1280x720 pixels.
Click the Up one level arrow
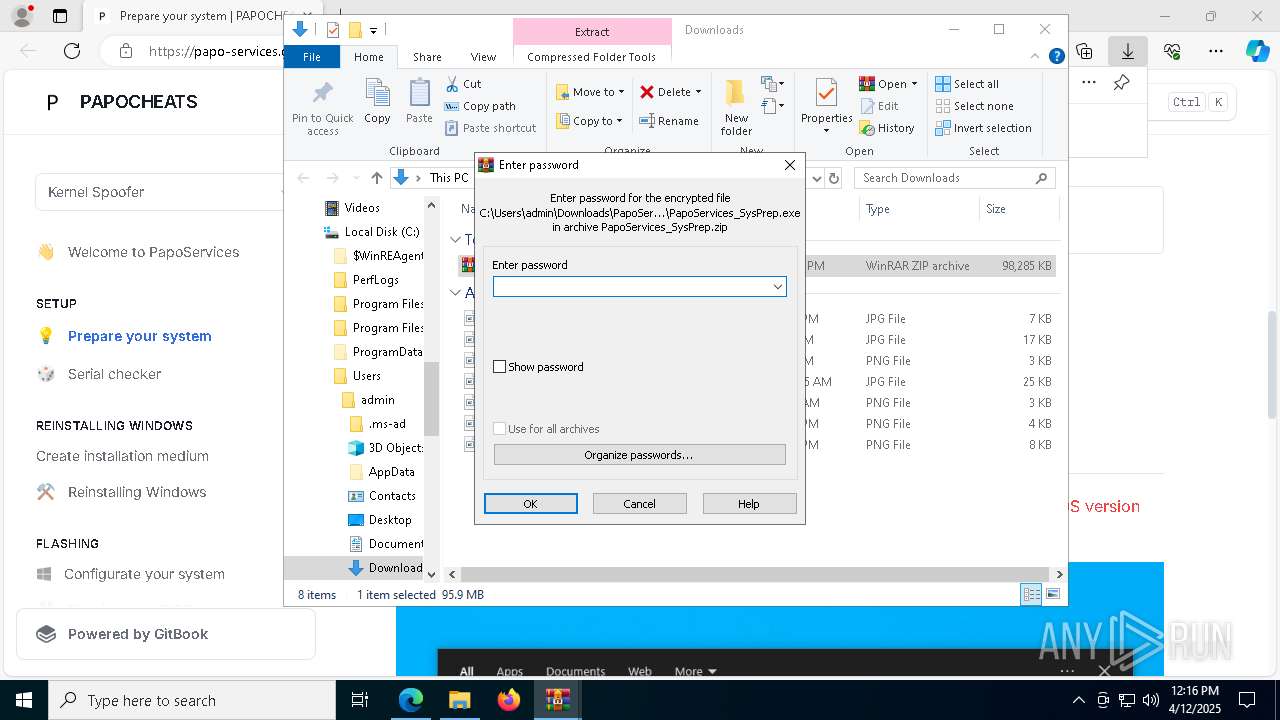point(376,178)
